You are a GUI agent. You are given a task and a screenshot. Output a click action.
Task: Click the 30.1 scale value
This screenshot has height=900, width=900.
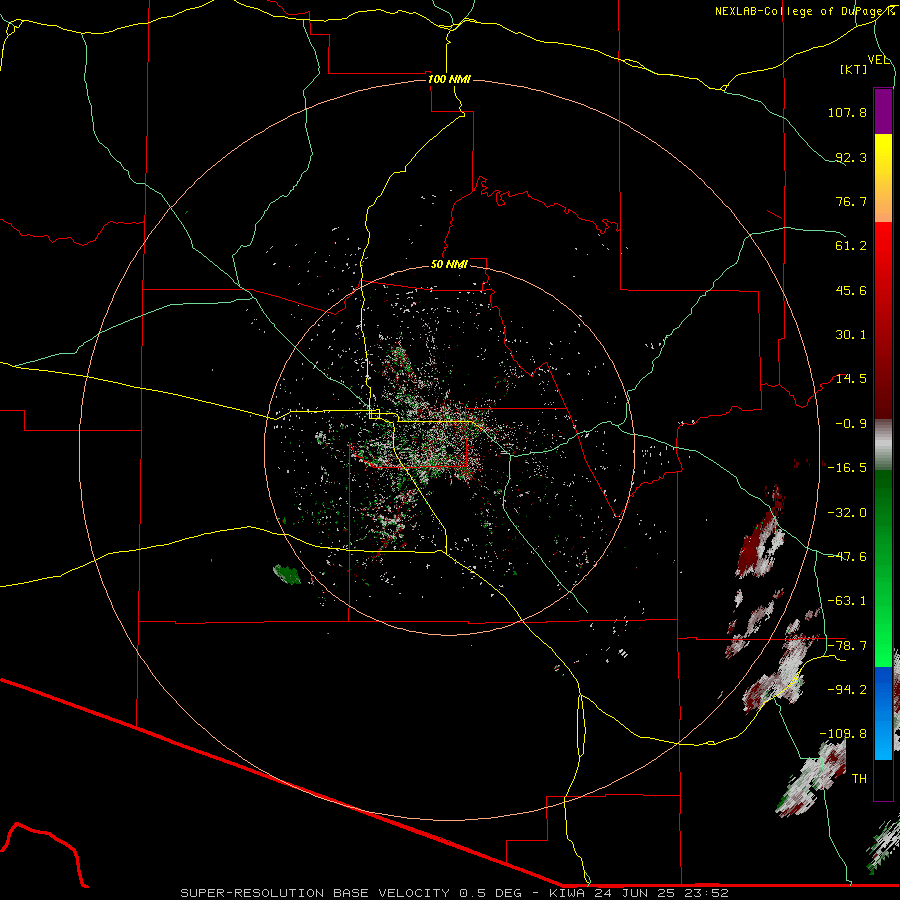tap(851, 335)
